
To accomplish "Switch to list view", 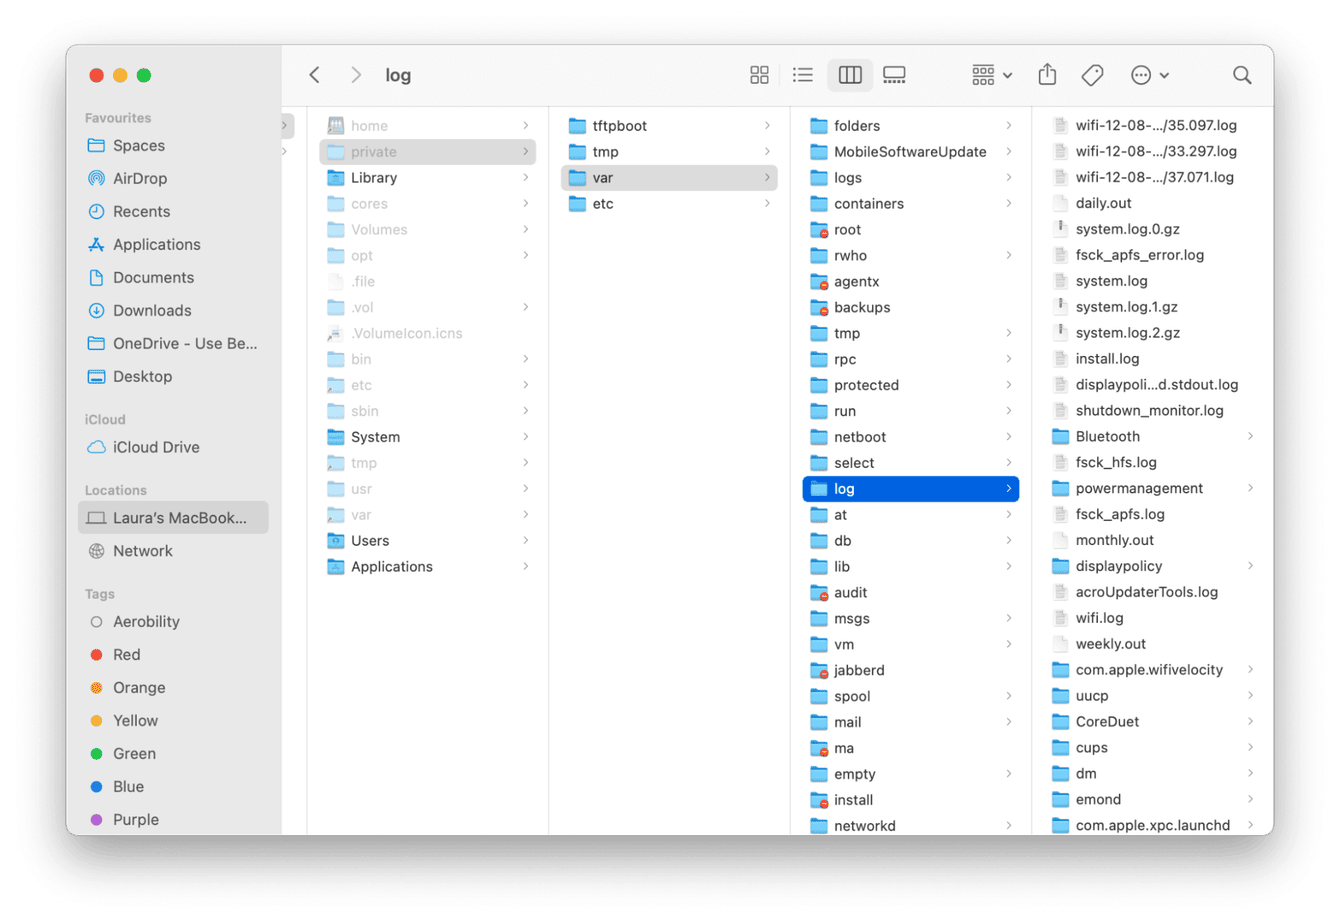I will click(x=803, y=74).
